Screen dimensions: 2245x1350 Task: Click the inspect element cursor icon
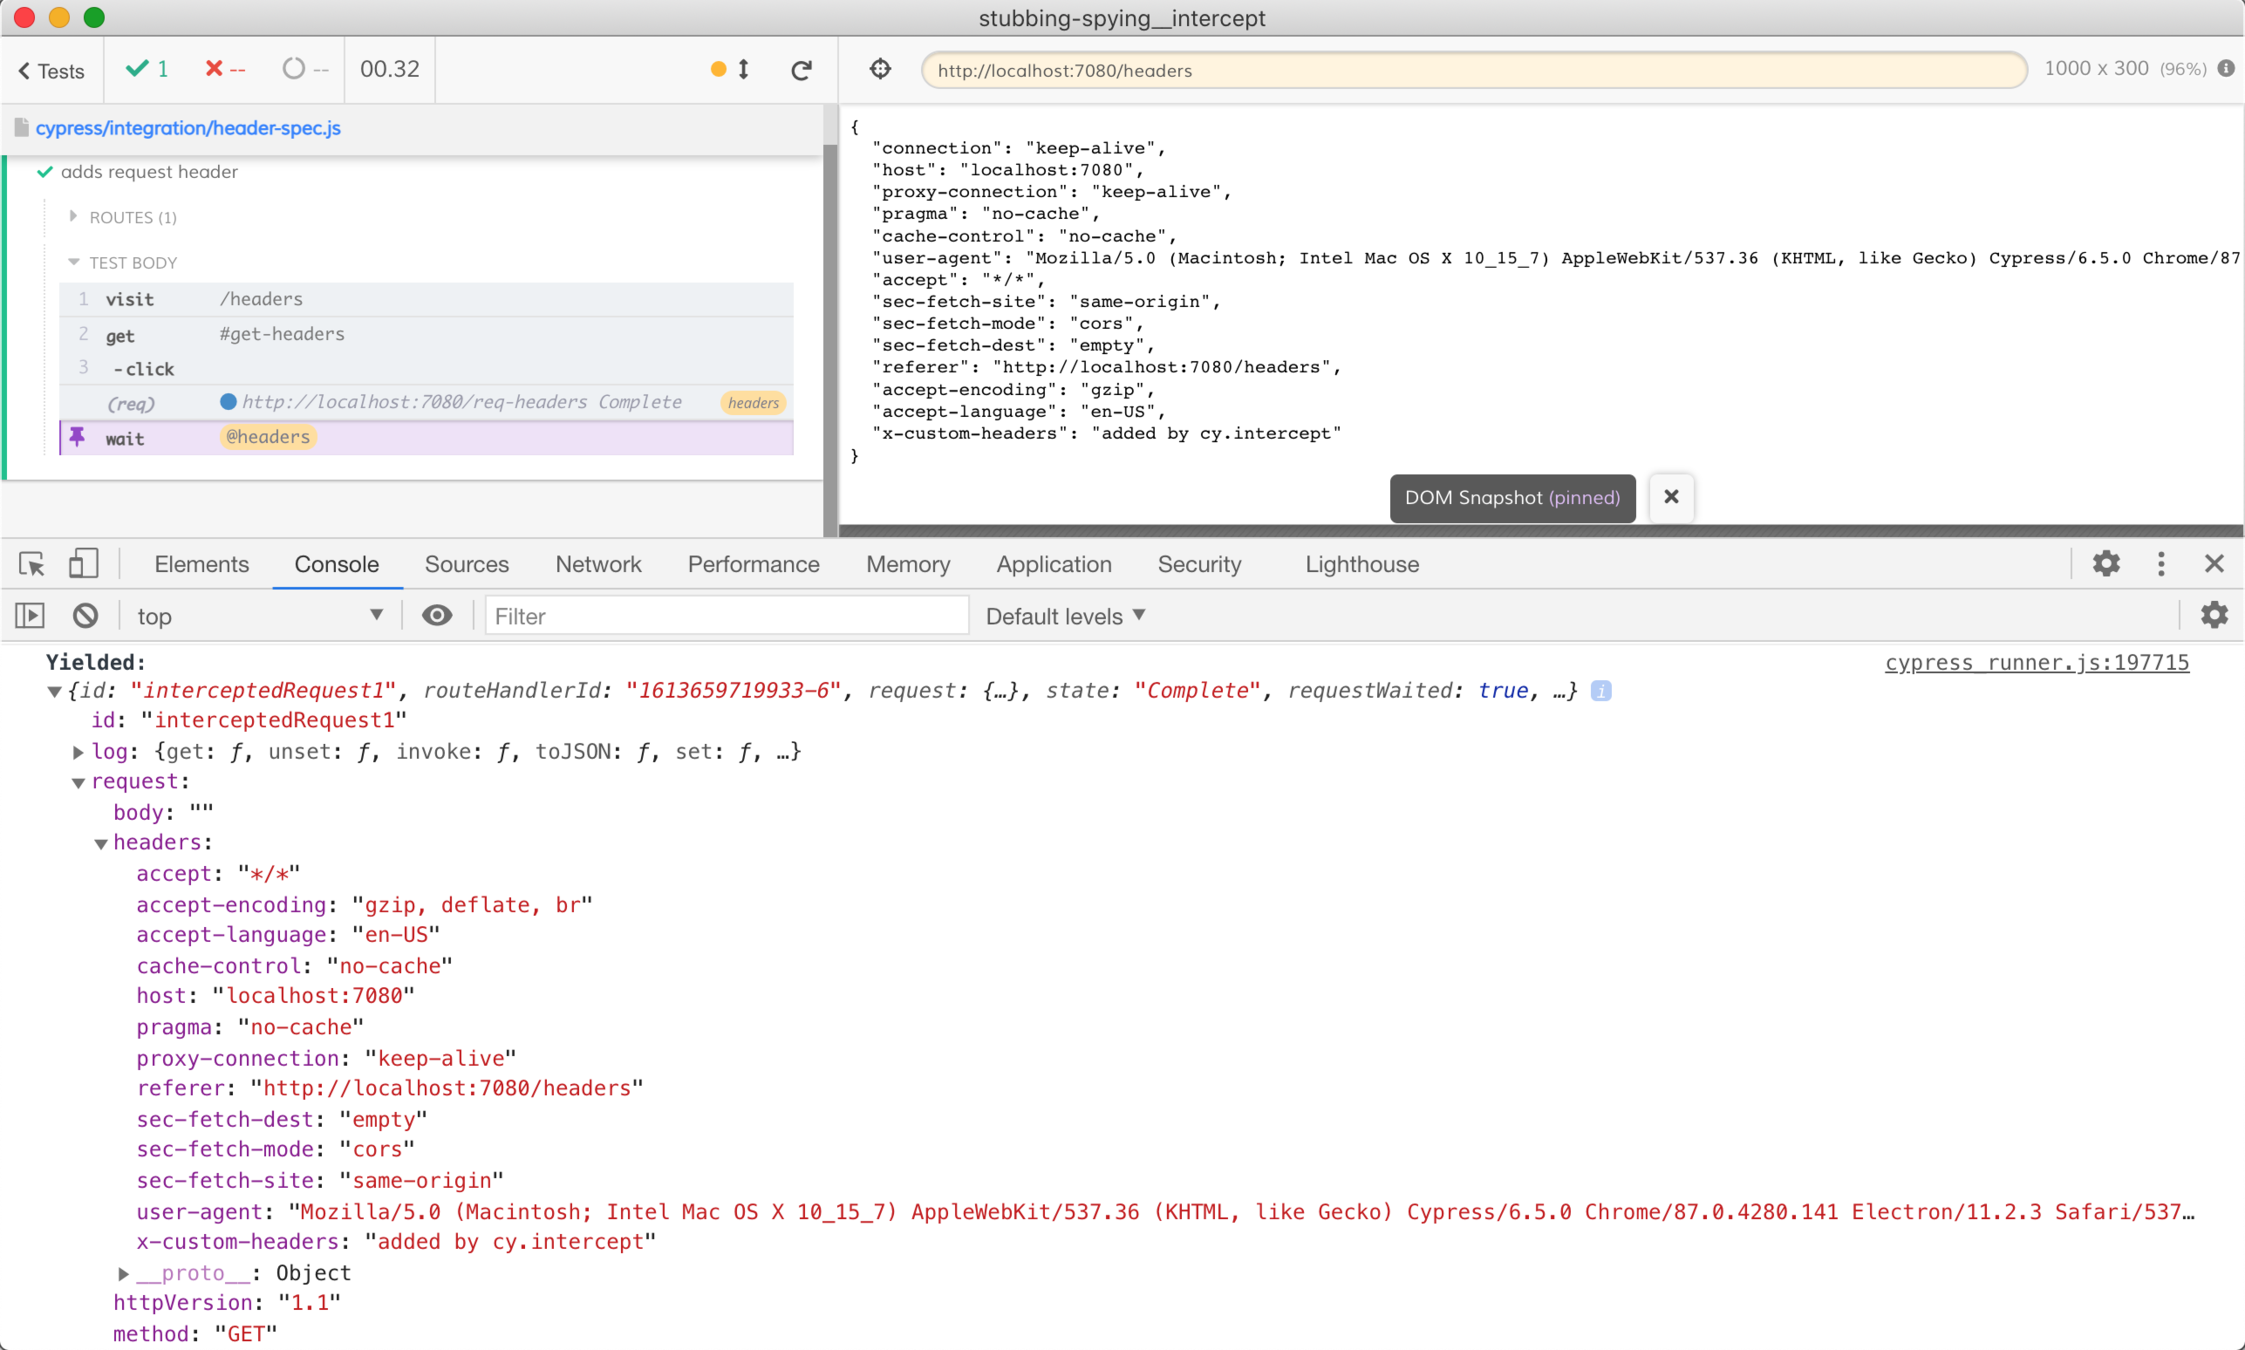click(x=32, y=564)
